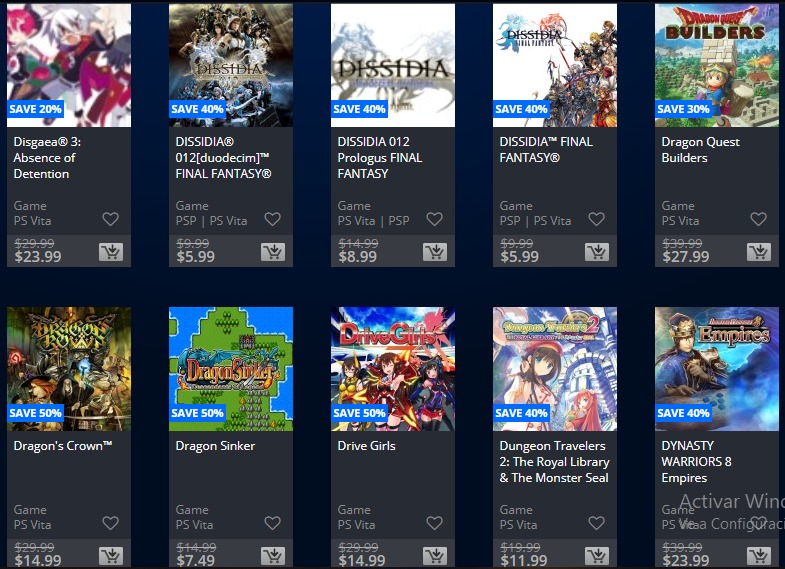Open Disgaea 3: Absence of Detention title
Screen dimensions: 785x569
click(x=47, y=158)
